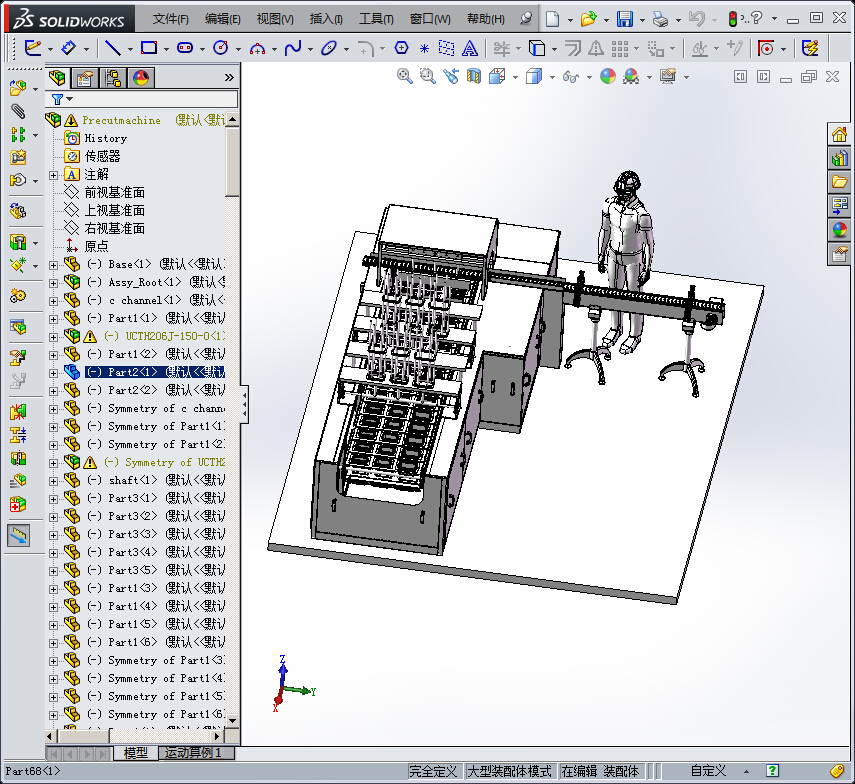Open the Design Library task pane icon
This screenshot has height=784, width=855.
tap(839, 158)
